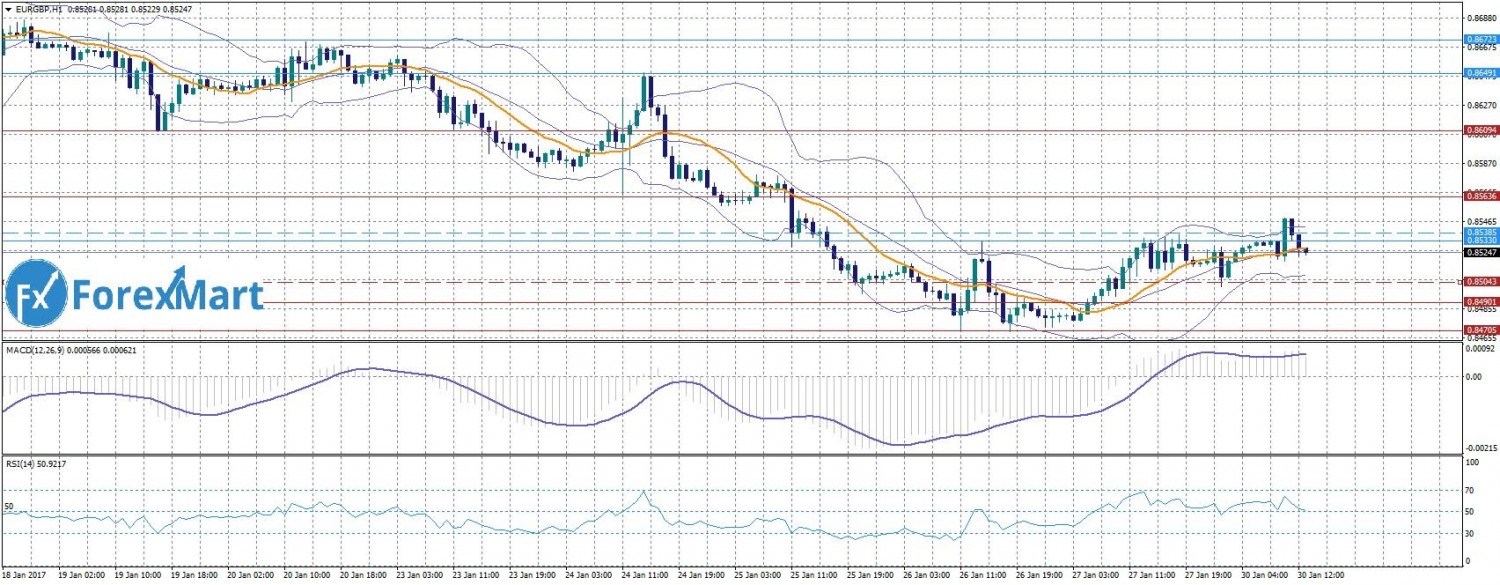Viewport: 1500px width, 585px height.
Task: Click the ForexMart Fx circle logo
Action: (36, 294)
